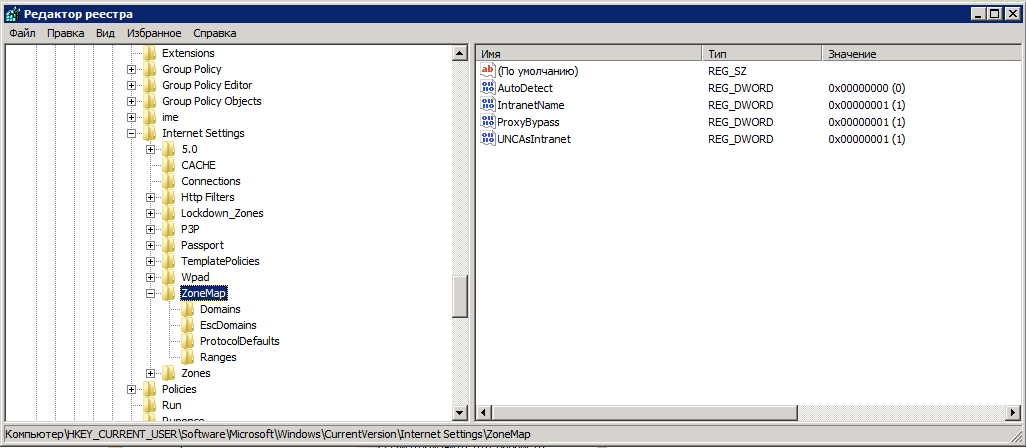Select the AutoDetect value name
Image resolution: width=1026 pixels, height=448 pixels.
(x=525, y=88)
